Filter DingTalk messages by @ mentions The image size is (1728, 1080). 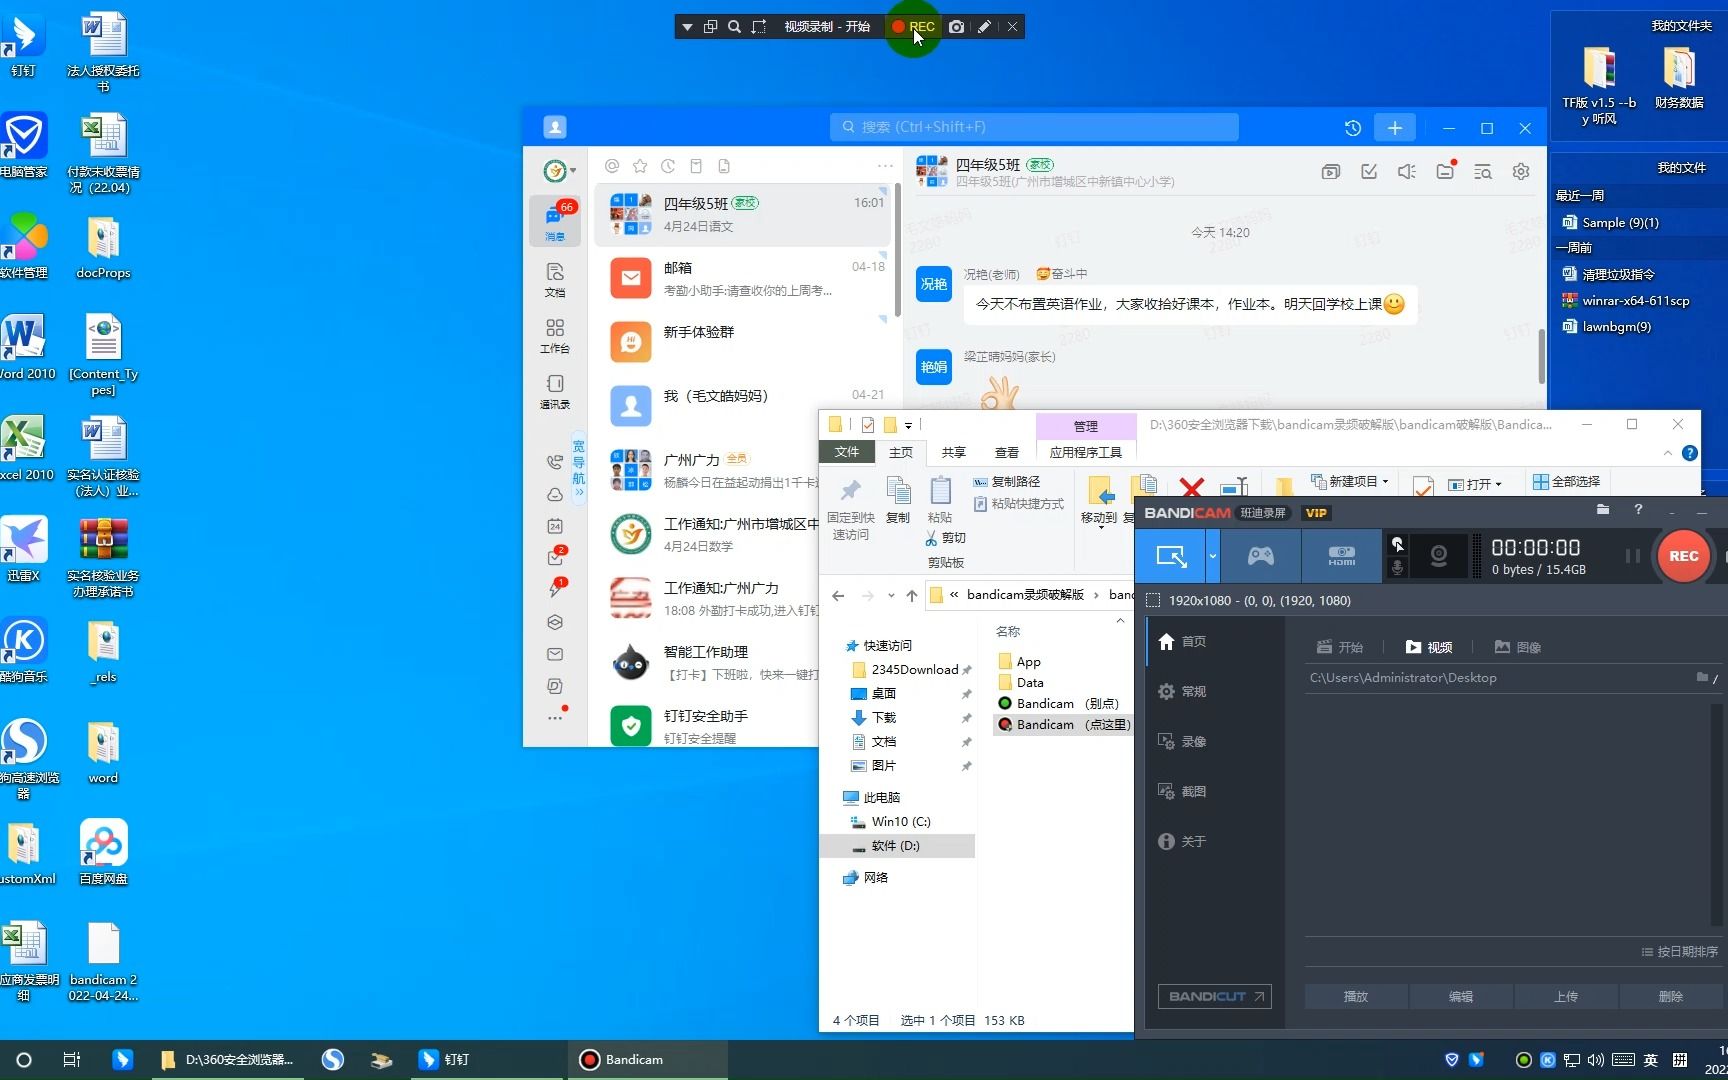pos(612,166)
